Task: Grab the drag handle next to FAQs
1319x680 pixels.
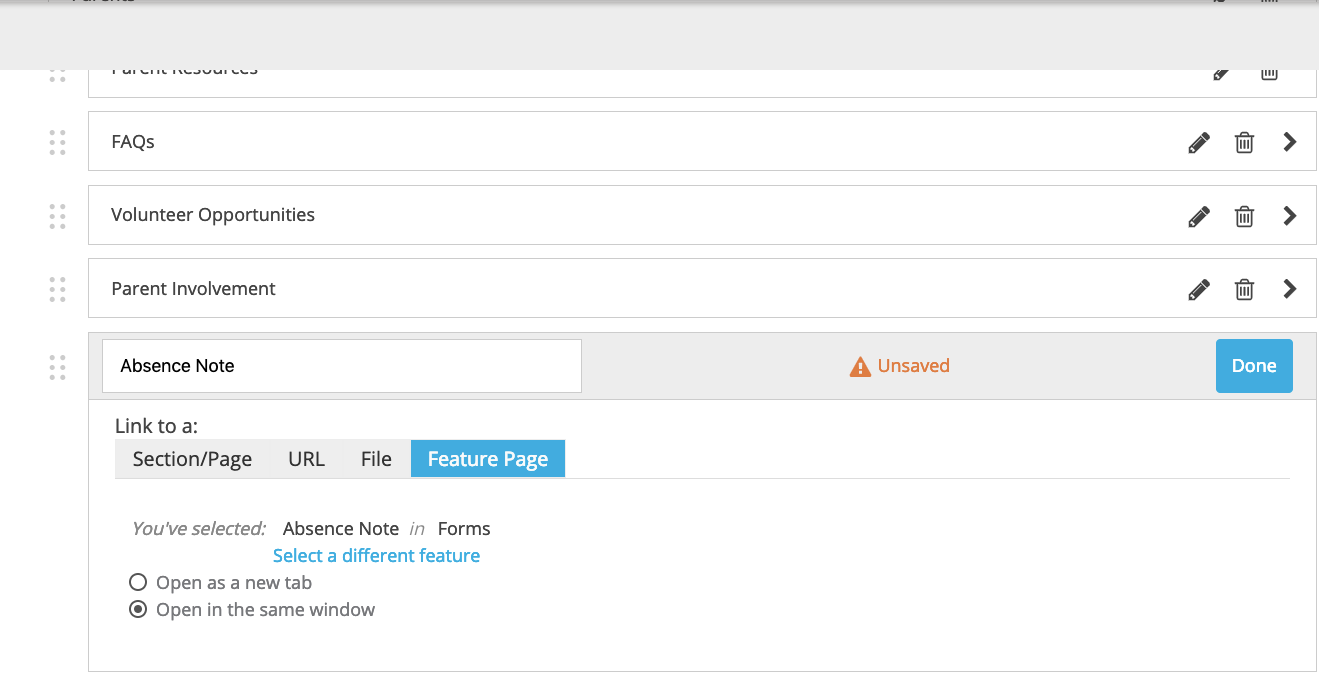Action: click(57, 141)
